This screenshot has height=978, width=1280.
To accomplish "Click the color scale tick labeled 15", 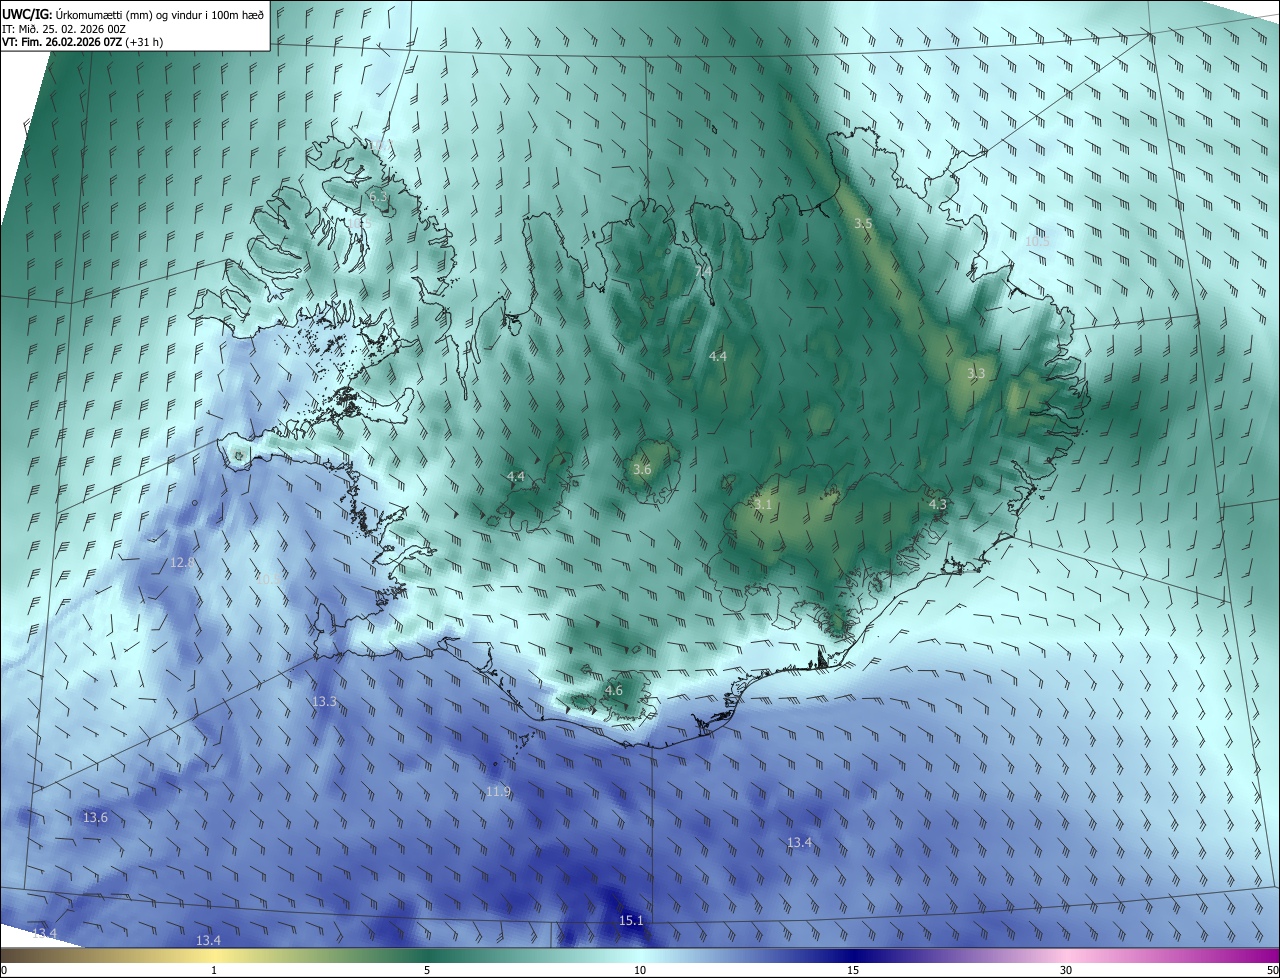I will (x=853, y=970).
